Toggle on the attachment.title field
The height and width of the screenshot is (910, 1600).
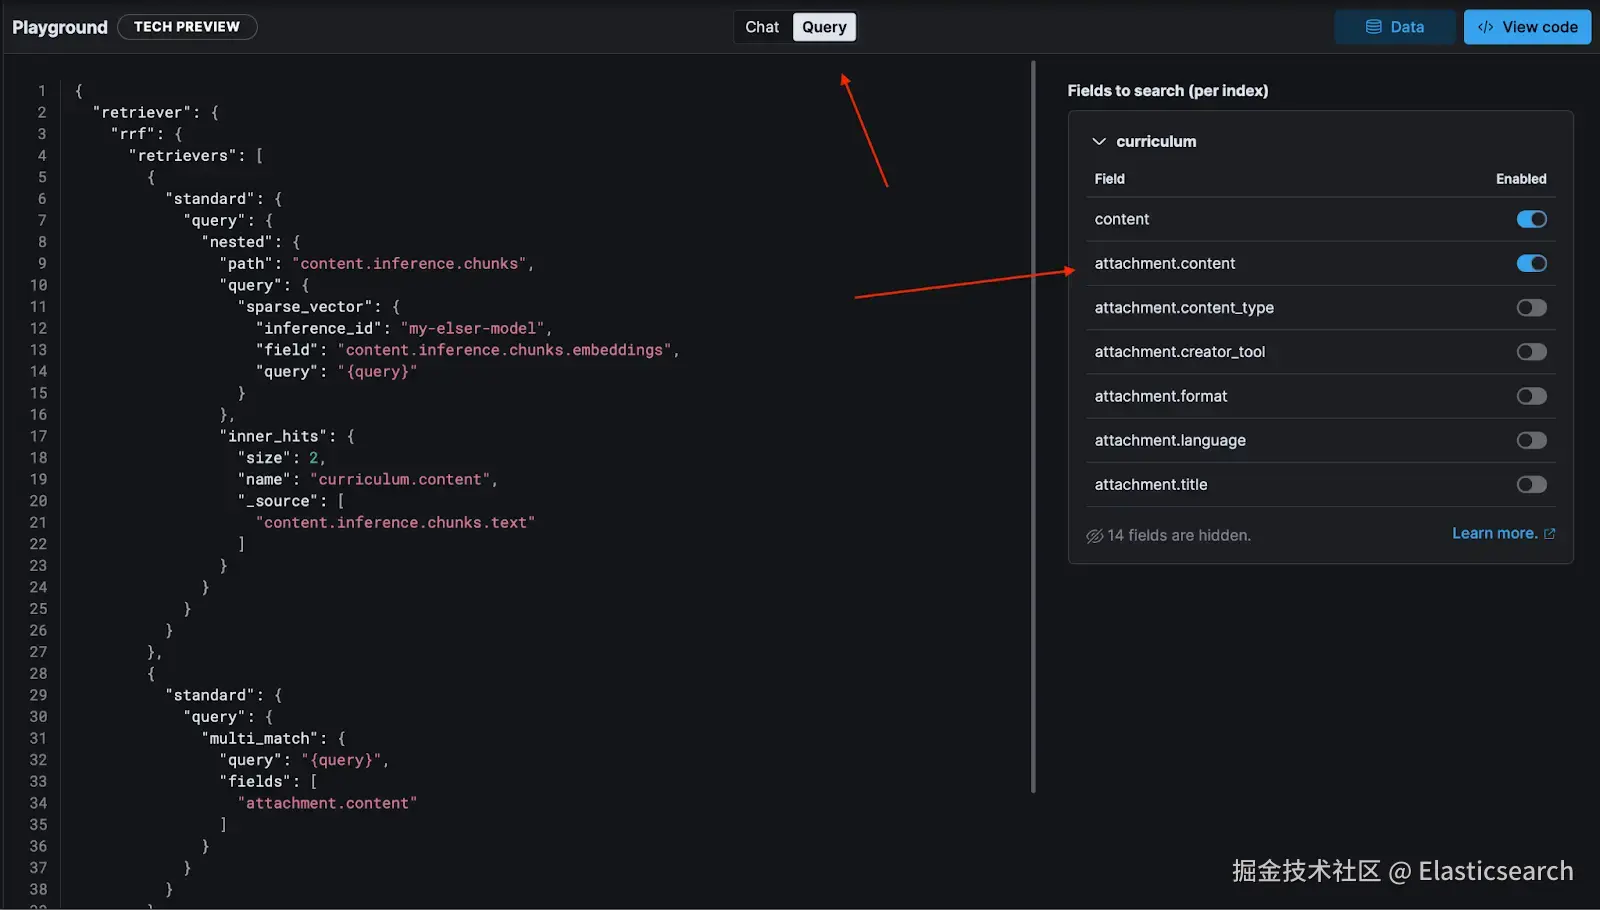1531,485
